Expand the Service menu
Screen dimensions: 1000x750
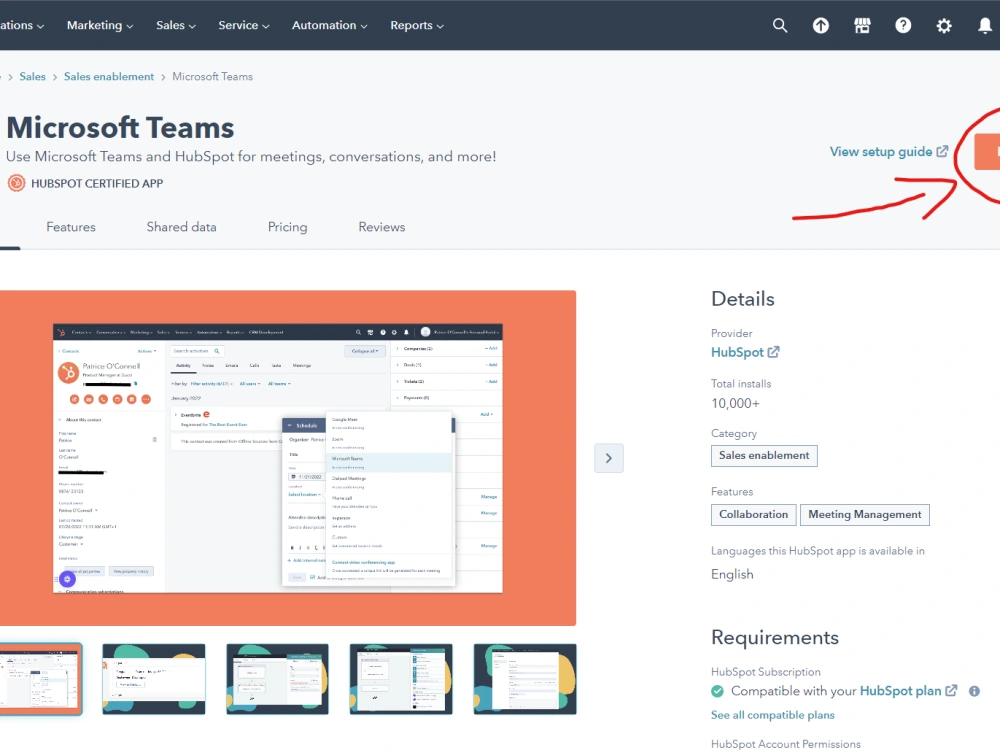(244, 26)
